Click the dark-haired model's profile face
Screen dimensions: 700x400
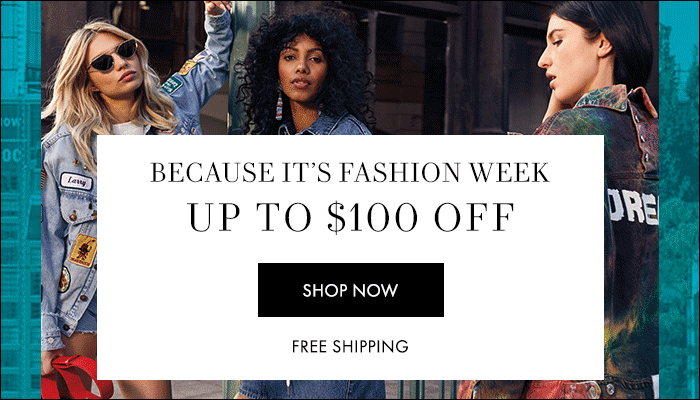click(563, 60)
